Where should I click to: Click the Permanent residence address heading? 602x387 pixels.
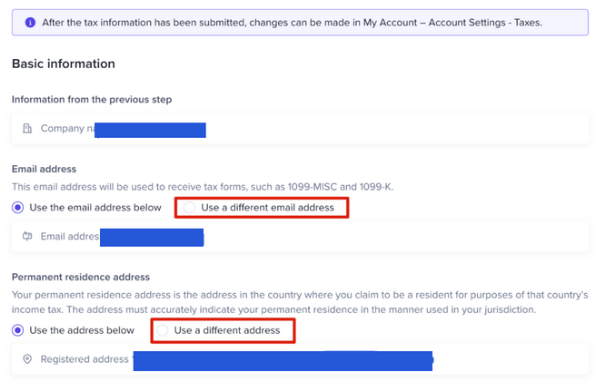(81, 277)
